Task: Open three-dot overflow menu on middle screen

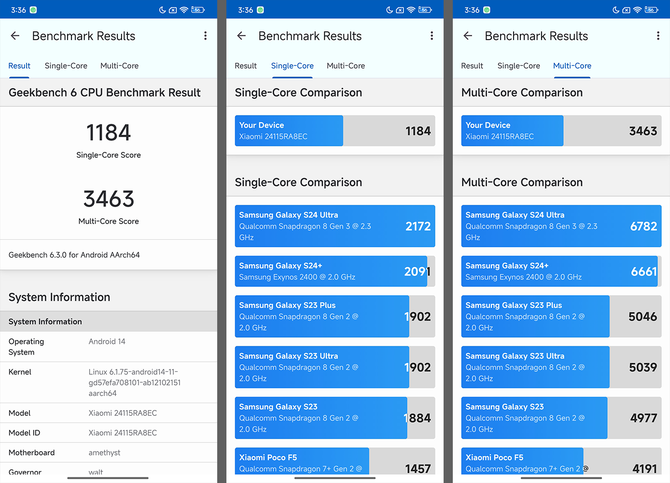Action: tap(432, 36)
